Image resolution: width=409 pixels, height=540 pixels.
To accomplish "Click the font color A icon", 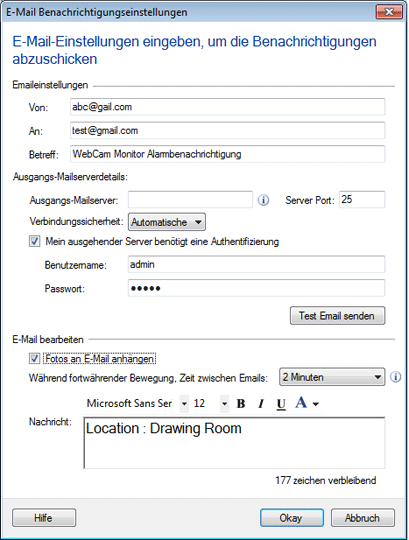I will click(301, 402).
